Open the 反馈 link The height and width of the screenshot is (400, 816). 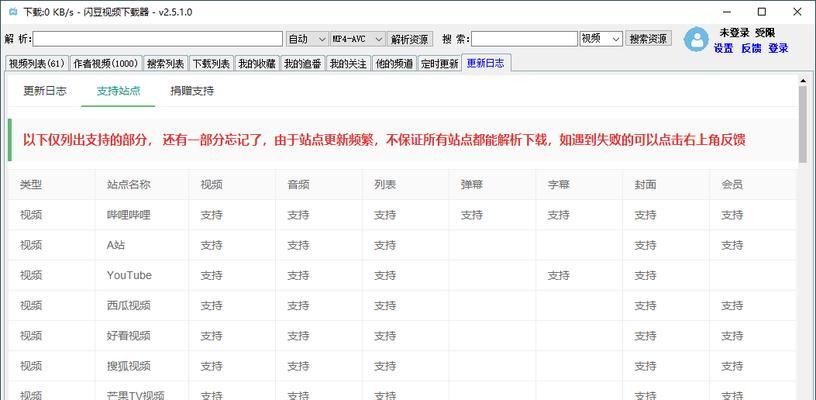(x=751, y=48)
